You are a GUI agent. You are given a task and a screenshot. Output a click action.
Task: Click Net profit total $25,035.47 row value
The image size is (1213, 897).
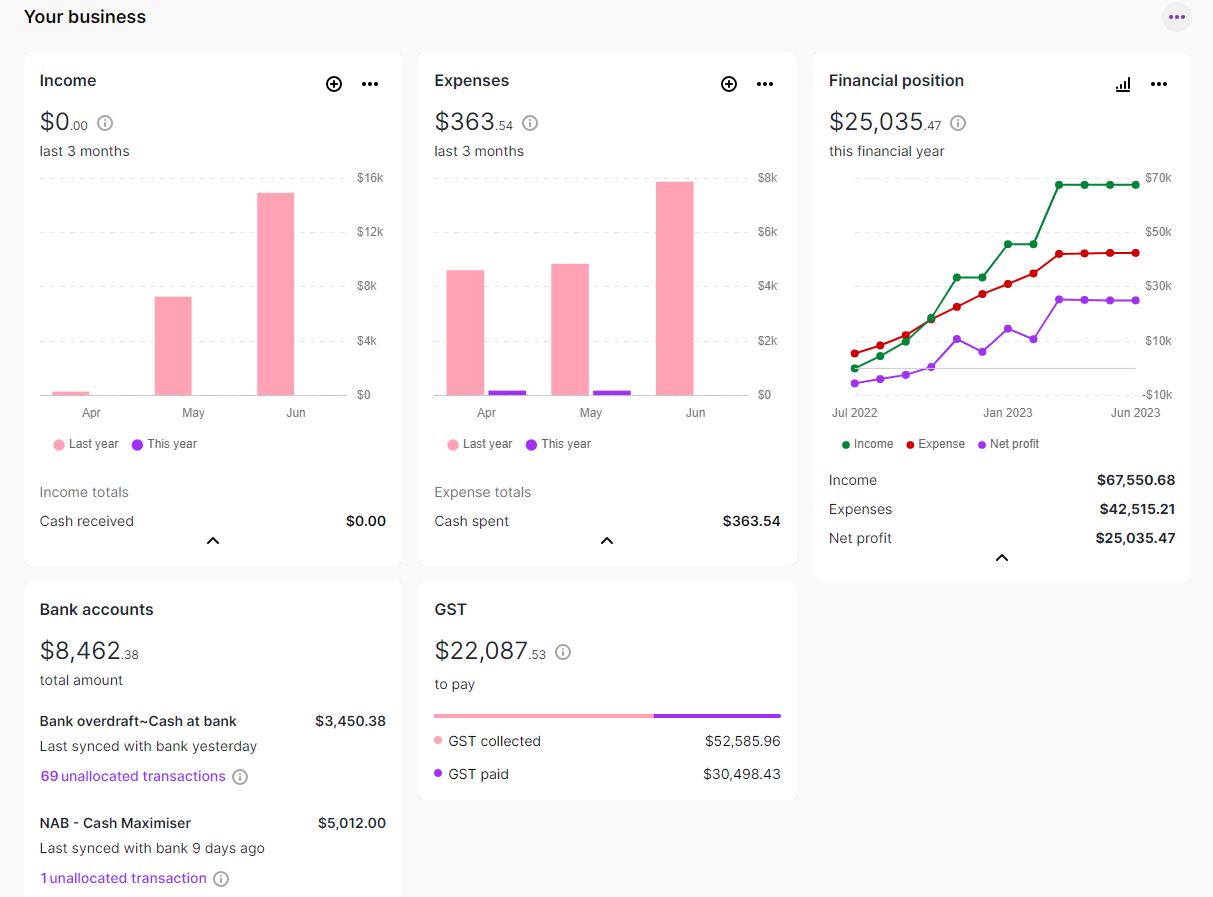pyautogui.click(x=1135, y=538)
